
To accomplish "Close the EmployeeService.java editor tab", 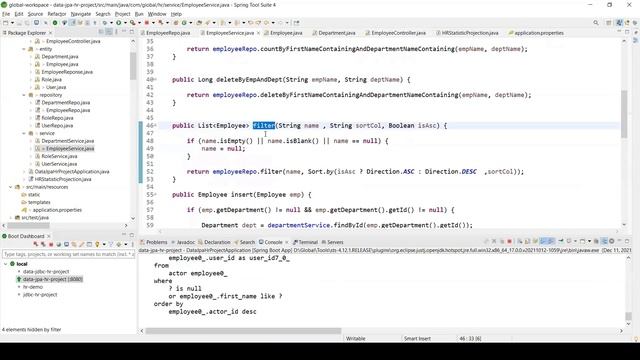I will coord(258,33).
